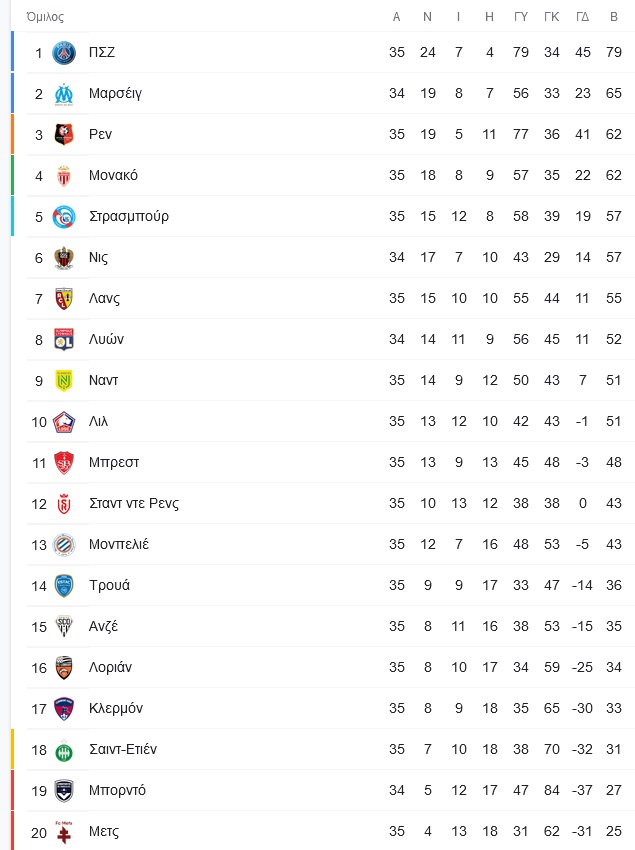Click the Στρασμπούρ team logo
Viewport: 635px width, 850px height.
tap(64, 217)
